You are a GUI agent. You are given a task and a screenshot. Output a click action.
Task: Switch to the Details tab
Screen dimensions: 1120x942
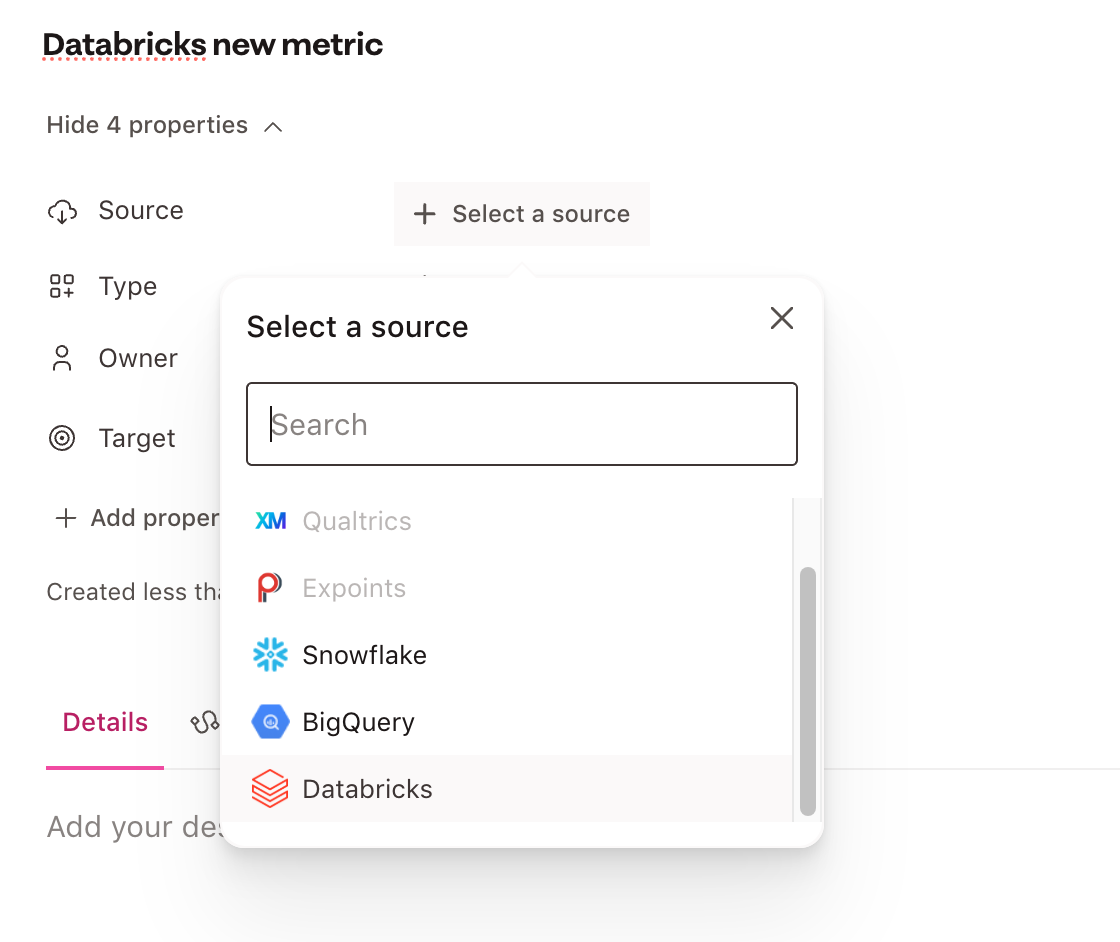click(105, 723)
